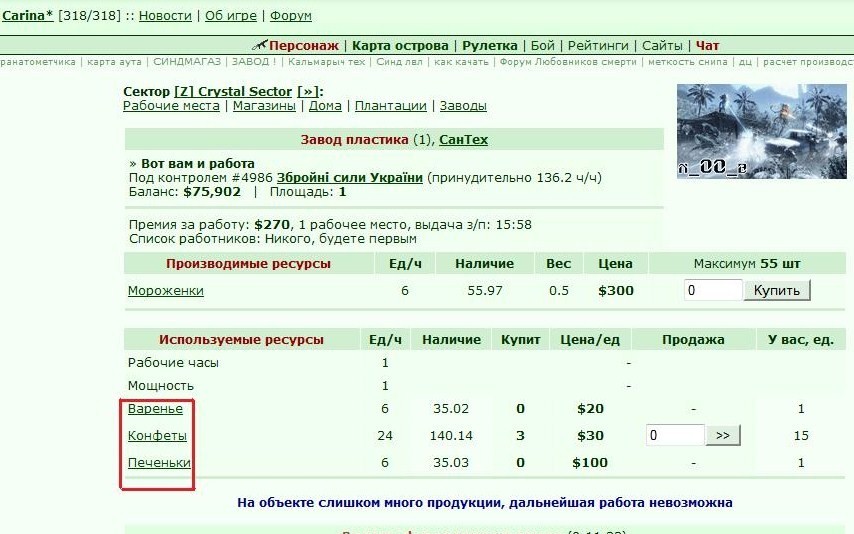Click the Мороженки price $300
854x534 pixels.
tap(616, 290)
